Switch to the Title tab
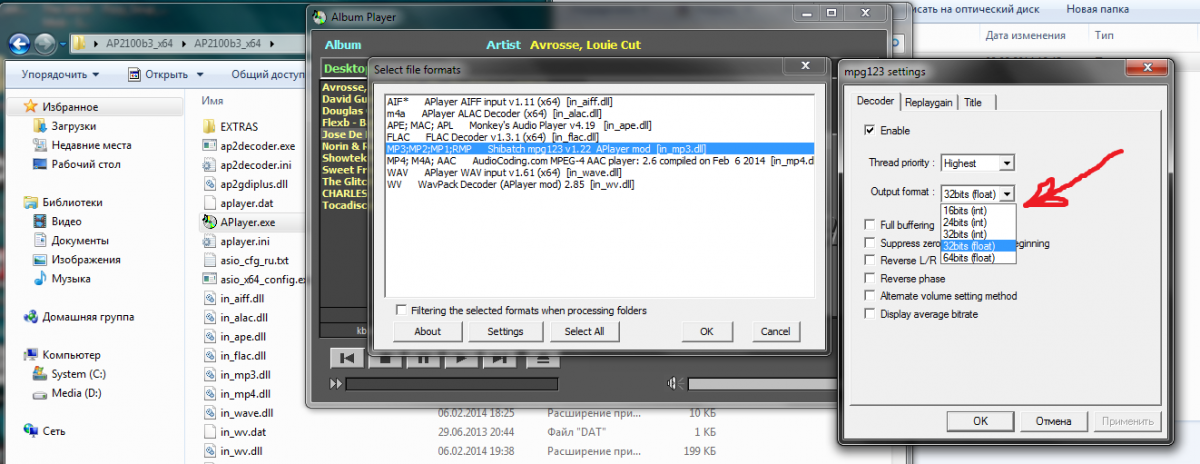Image resolution: width=1200 pixels, height=464 pixels. (972, 102)
